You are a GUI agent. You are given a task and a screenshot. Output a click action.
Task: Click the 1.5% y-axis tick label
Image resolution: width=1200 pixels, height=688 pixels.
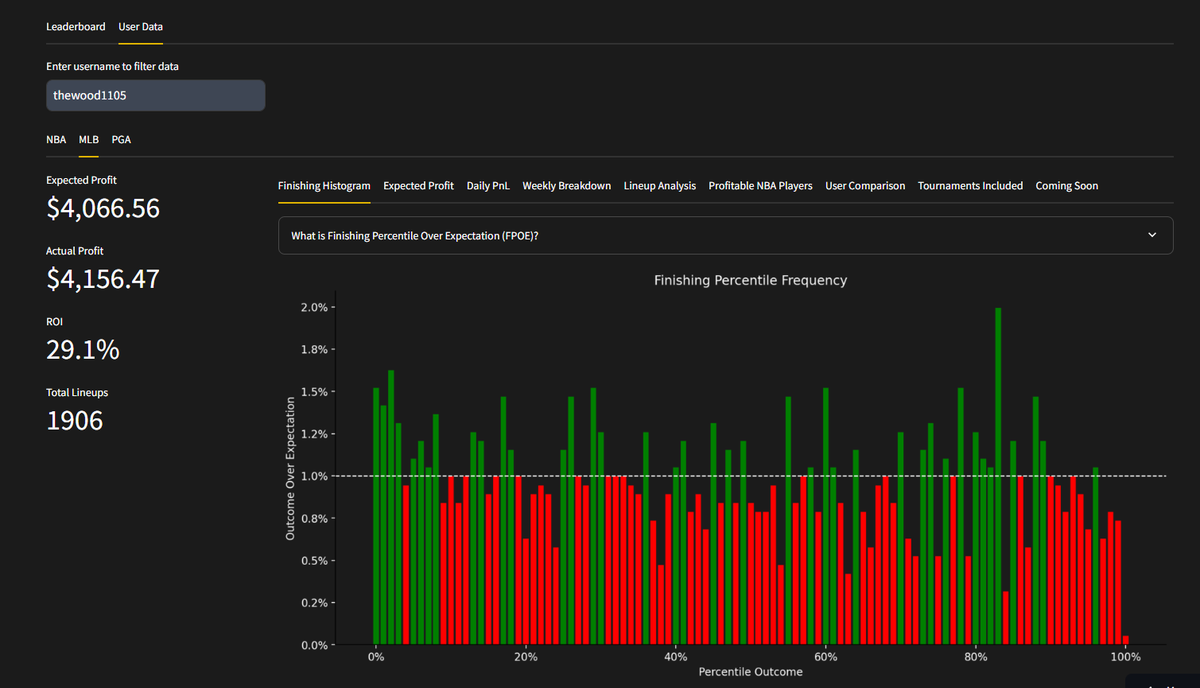click(314, 392)
